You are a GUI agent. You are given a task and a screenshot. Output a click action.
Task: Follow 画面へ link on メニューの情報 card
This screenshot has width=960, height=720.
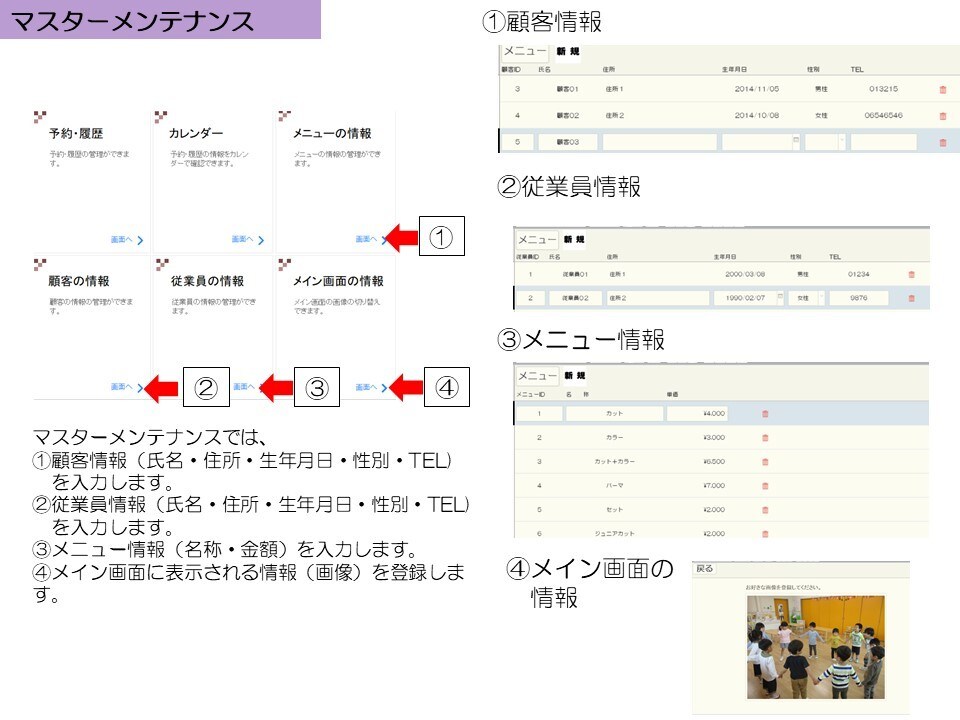pos(371,239)
